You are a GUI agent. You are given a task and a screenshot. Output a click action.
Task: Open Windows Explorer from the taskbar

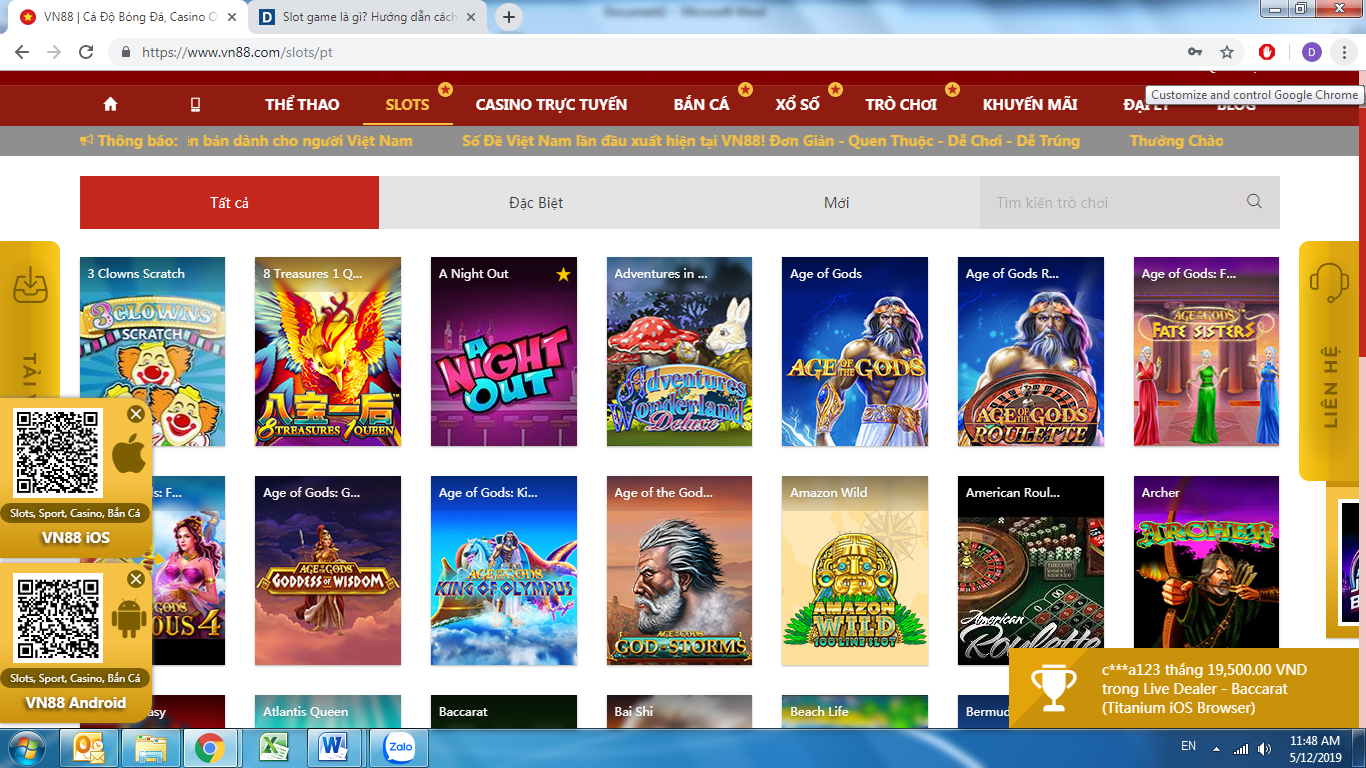[x=152, y=747]
